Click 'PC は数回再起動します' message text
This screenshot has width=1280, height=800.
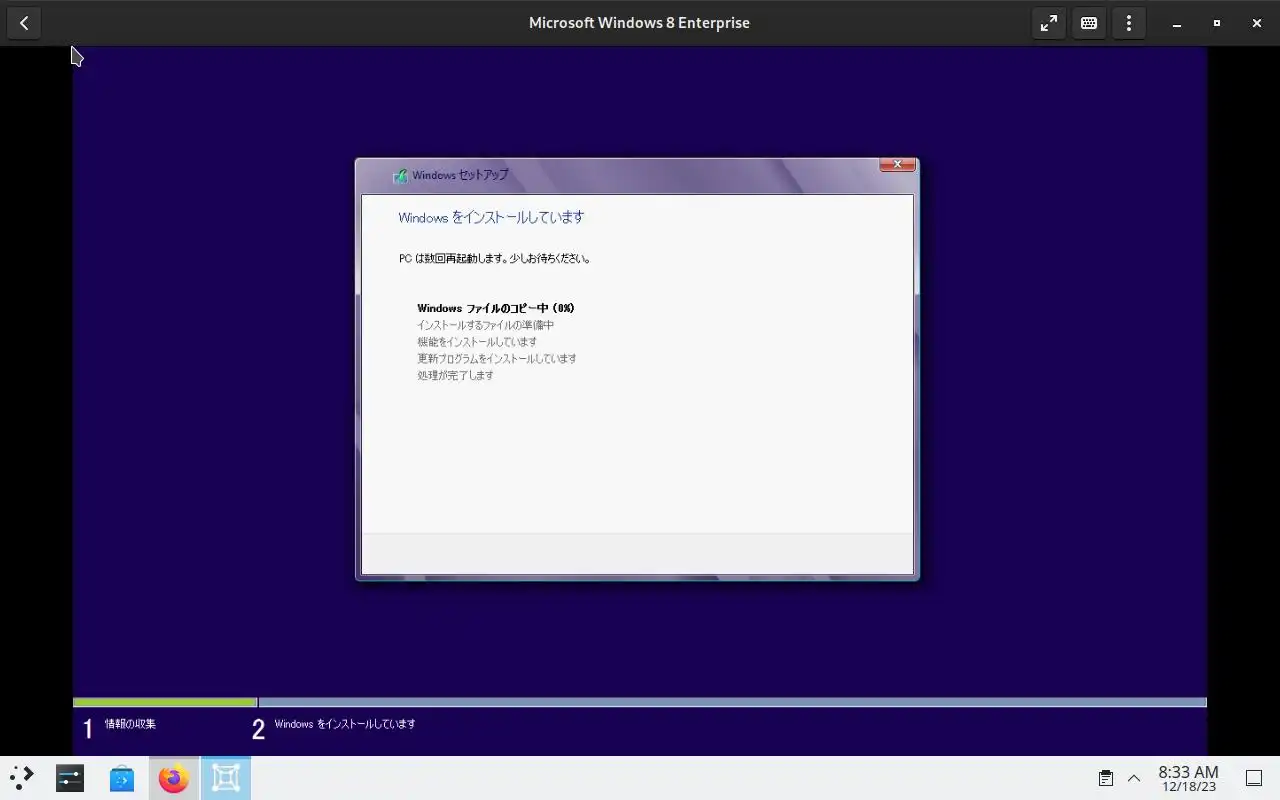click(x=495, y=258)
